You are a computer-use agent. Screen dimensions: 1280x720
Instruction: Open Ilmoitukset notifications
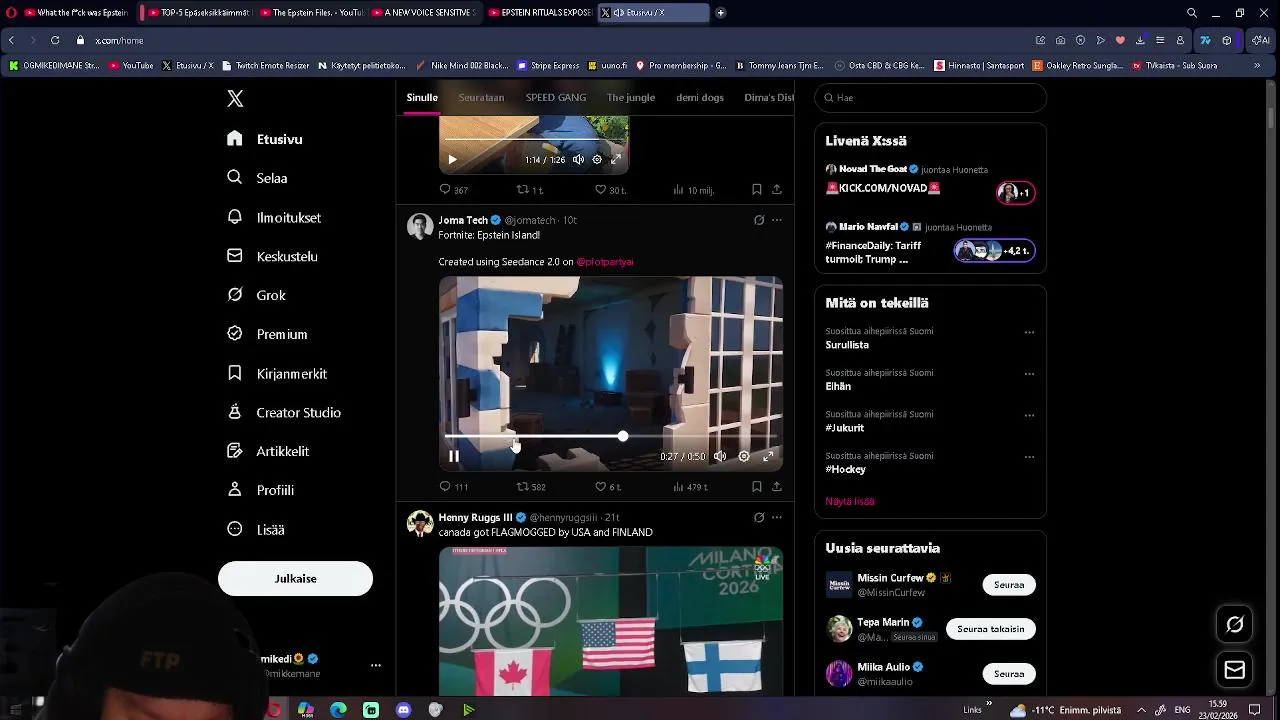[x=274, y=217]
